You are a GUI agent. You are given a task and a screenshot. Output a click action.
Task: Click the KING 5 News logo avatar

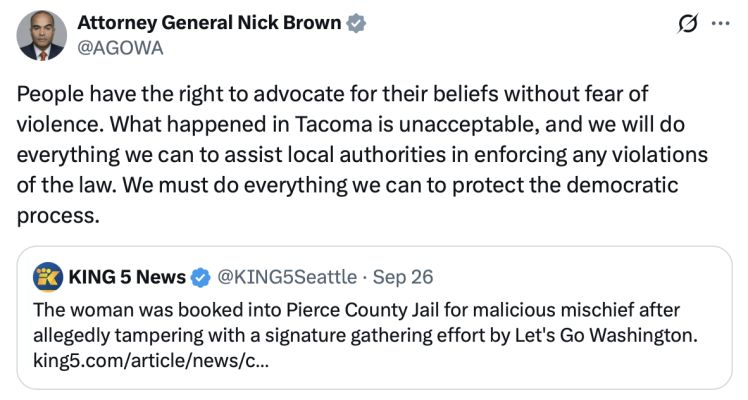coord(47,275)
